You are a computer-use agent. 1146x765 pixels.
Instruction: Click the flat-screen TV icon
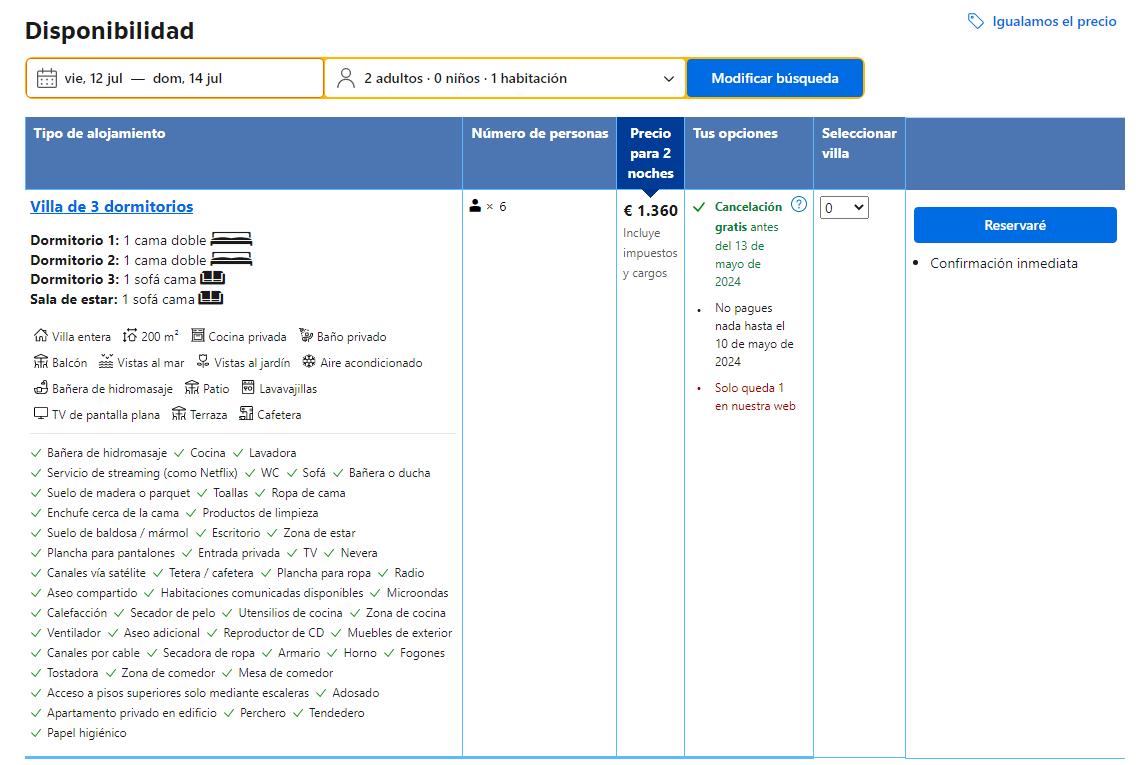(41, 414)
